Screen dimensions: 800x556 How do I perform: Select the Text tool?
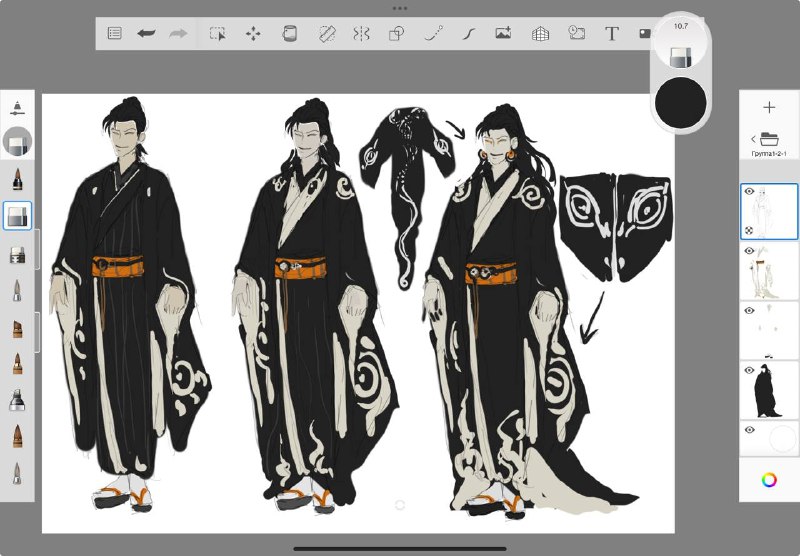pos(612,34)
